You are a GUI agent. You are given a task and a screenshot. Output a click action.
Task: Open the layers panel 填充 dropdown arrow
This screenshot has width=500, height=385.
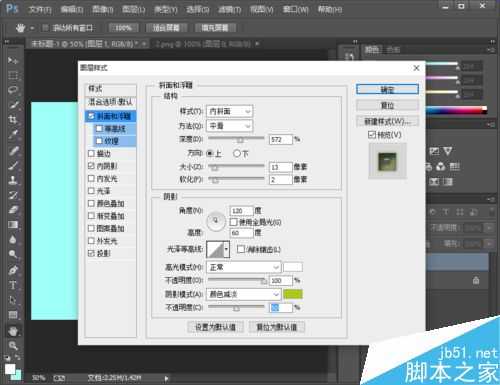tap(489, 244)
